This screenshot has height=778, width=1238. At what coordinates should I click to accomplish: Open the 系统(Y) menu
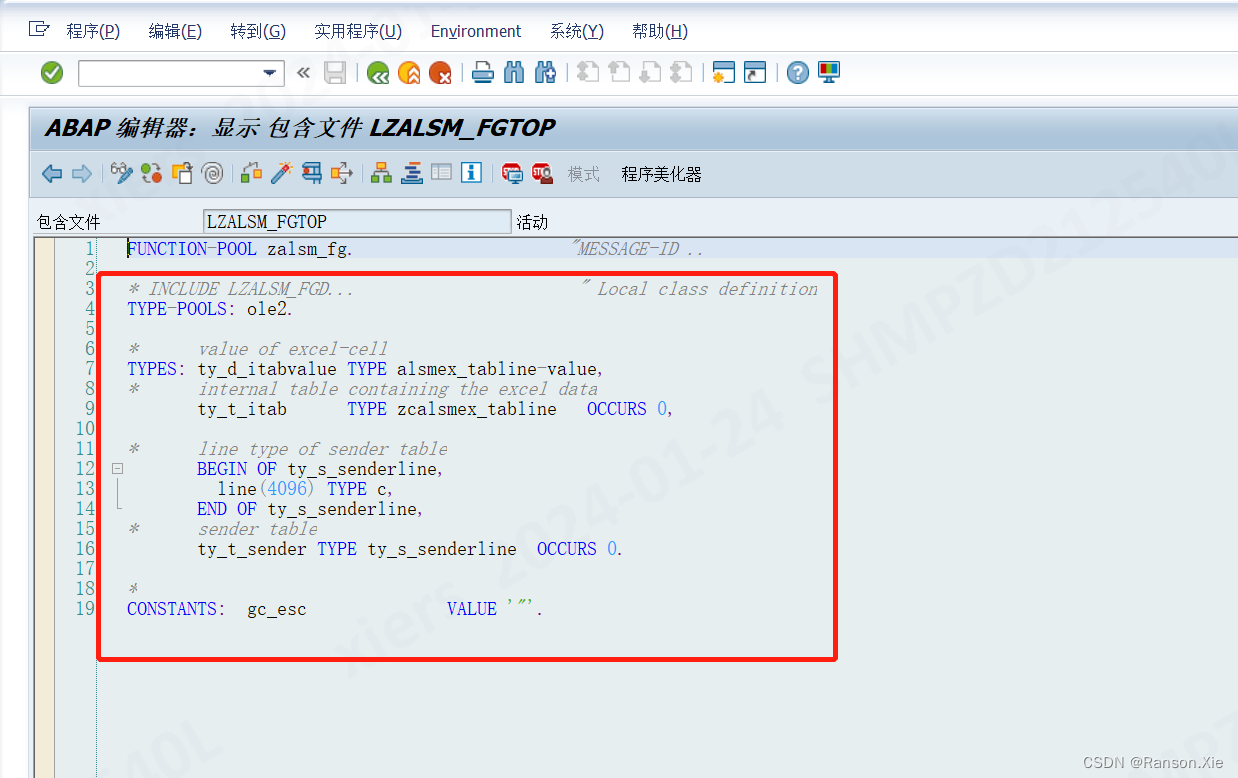[x=576, y=31]
